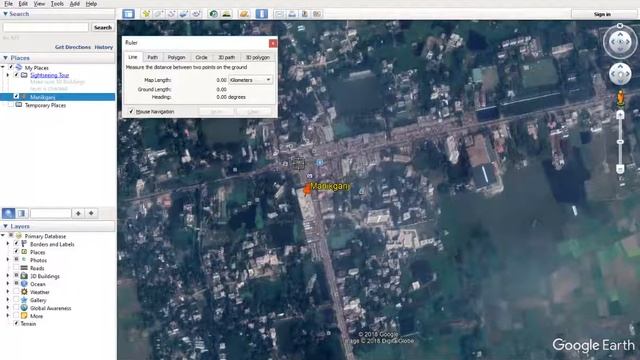Click the Email toolbar icon
640x360 pixels.
tap(279, 14)
